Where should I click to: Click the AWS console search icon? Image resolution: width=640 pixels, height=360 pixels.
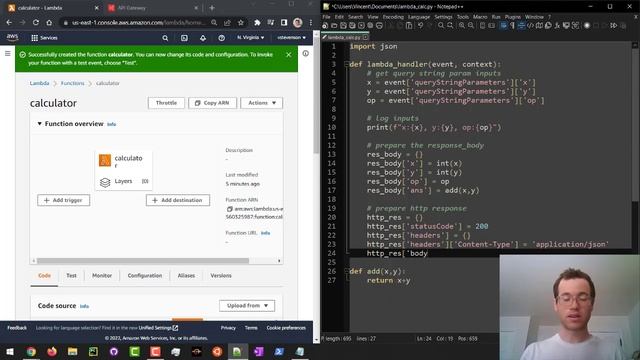pyautogui.click(x=165, y=38)
